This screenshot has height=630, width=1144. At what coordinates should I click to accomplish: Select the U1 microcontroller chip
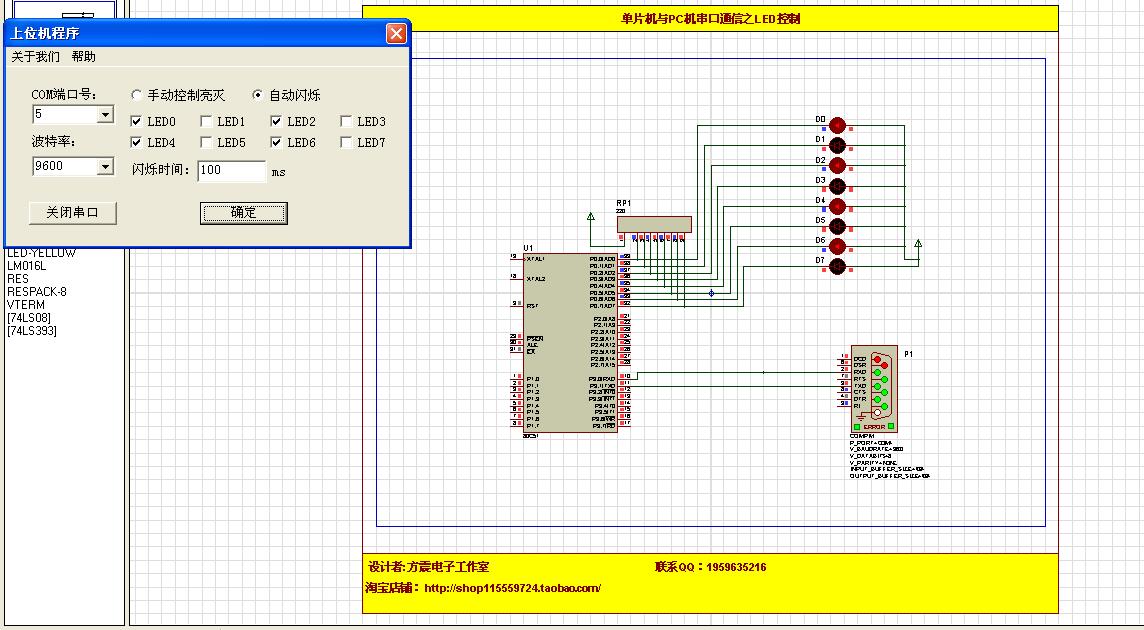coord(571,342)
